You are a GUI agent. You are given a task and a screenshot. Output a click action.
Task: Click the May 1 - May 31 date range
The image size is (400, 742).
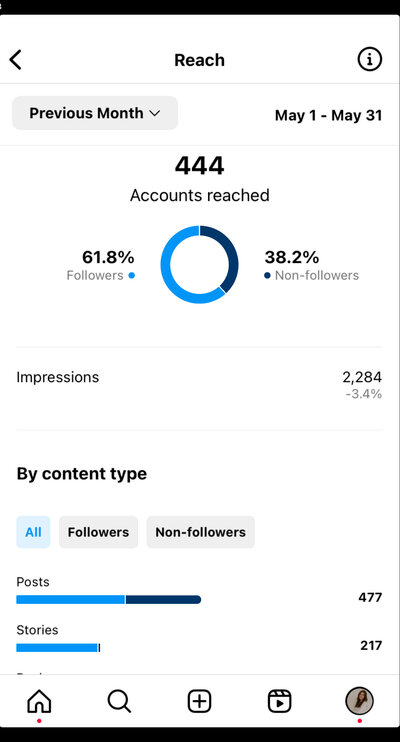[329, 115]
